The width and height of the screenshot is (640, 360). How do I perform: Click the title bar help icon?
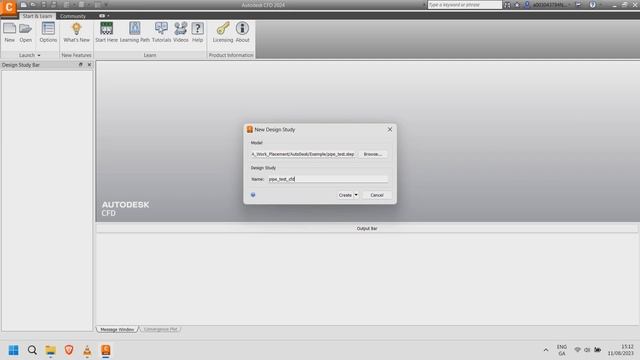(x=593, y=5)
